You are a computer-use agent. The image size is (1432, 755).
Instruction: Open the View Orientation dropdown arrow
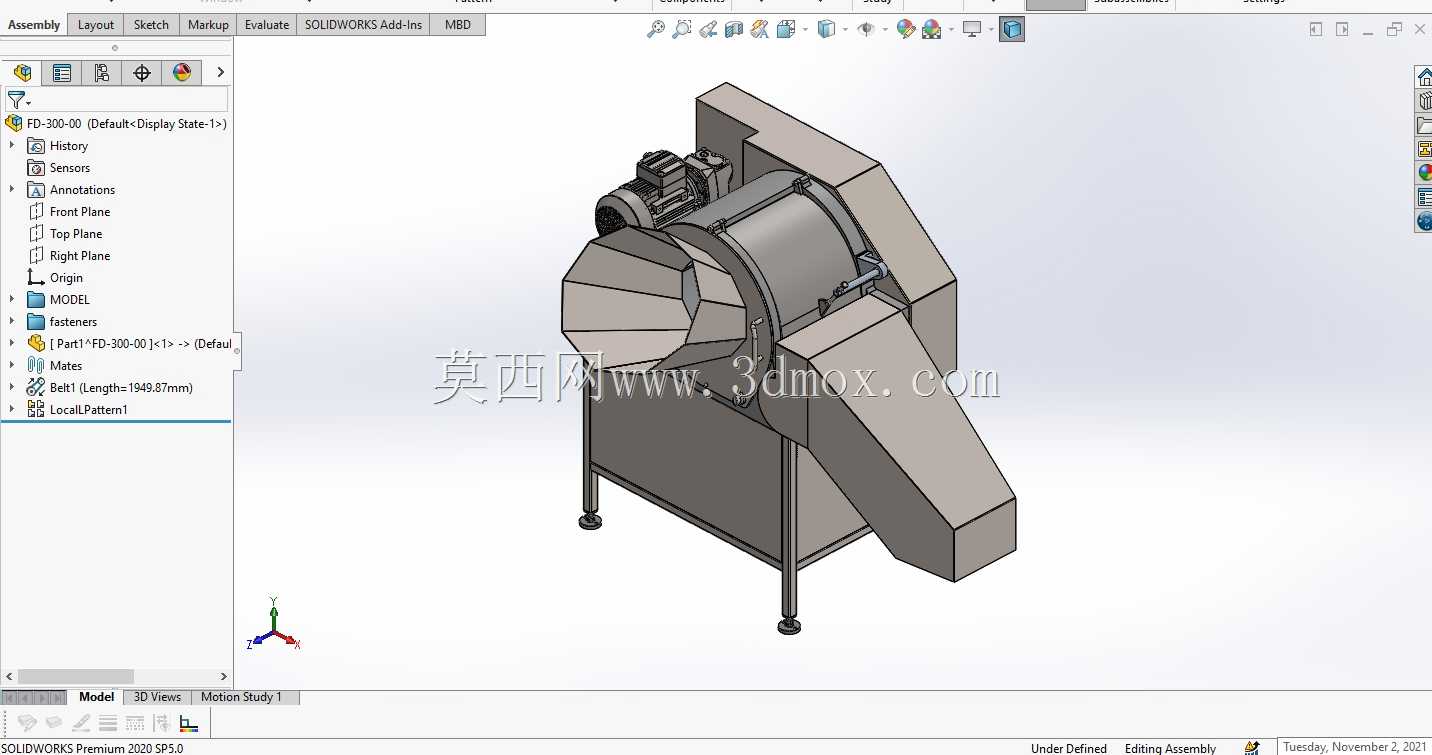coord(805,30)
